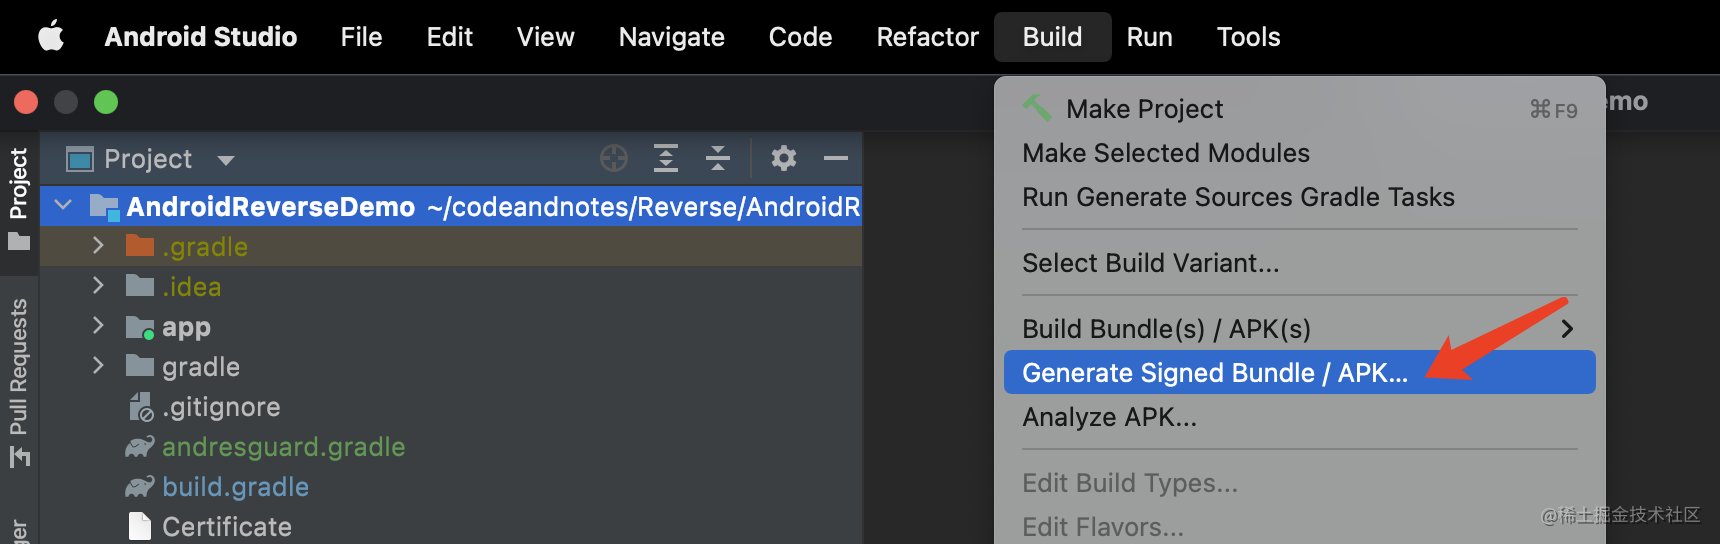1720x544 pixels.
Task: Click the app module folder icon
Action: coord(140,326)
